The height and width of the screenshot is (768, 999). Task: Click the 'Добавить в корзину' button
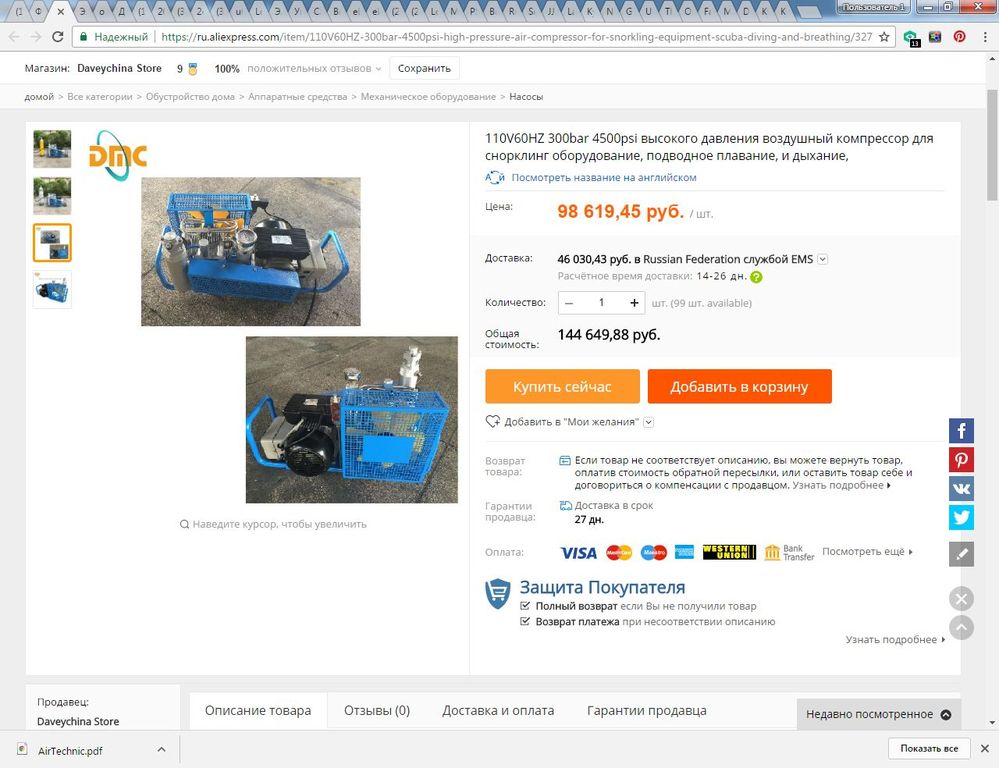(740, 386)
